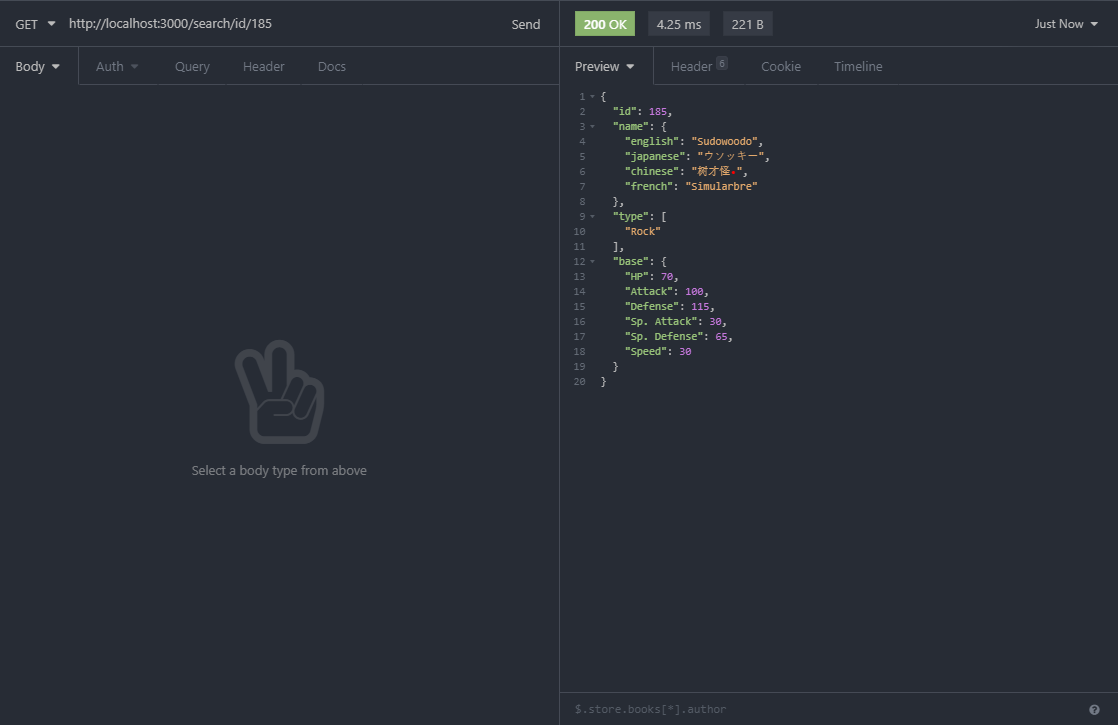Click the response filter JSONPath field
1118x725 pixels.
coord(824,709)
